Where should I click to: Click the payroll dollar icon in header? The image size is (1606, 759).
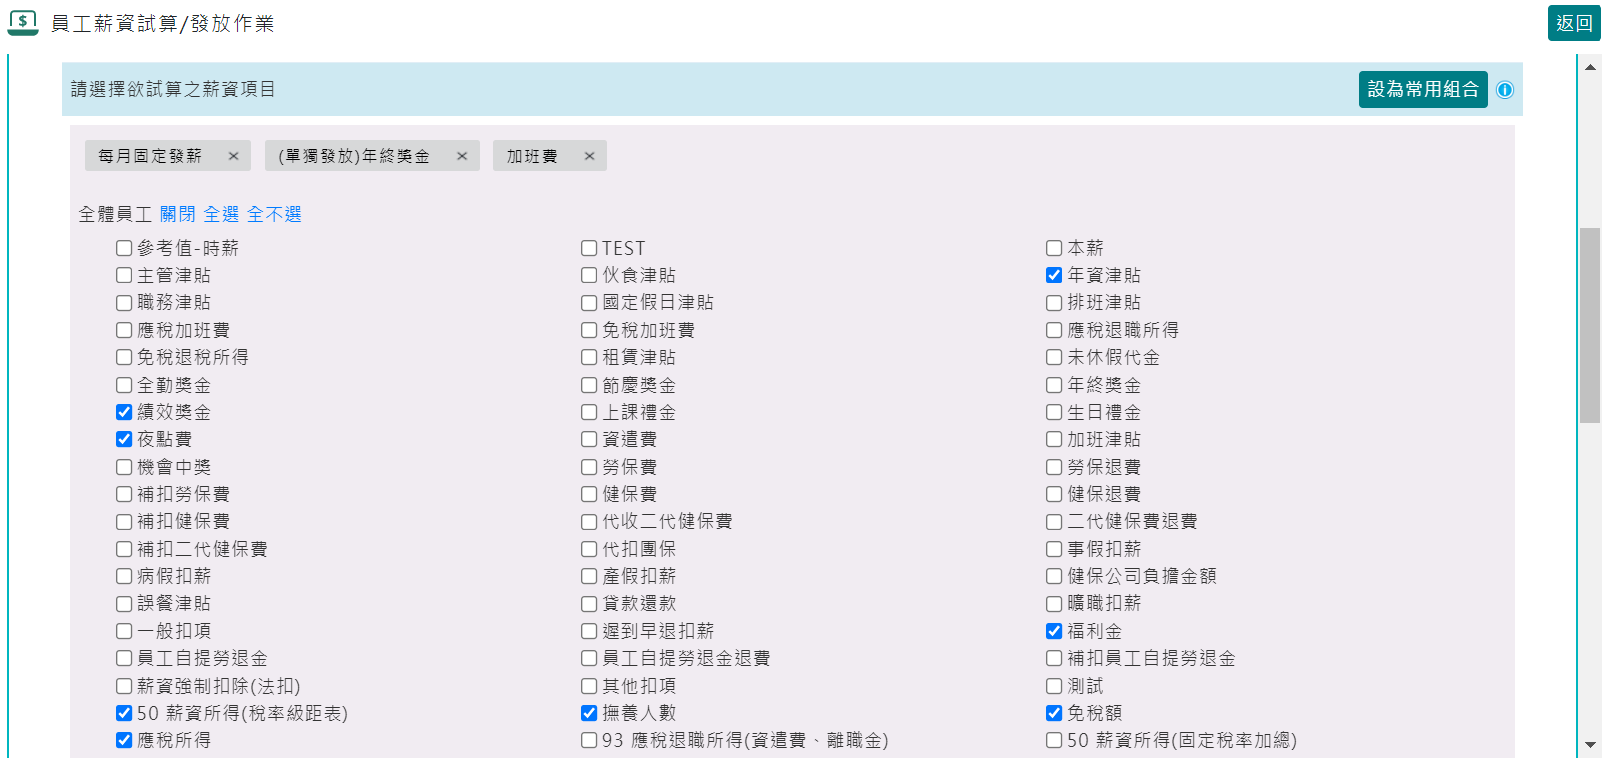(x=23, y=23)
